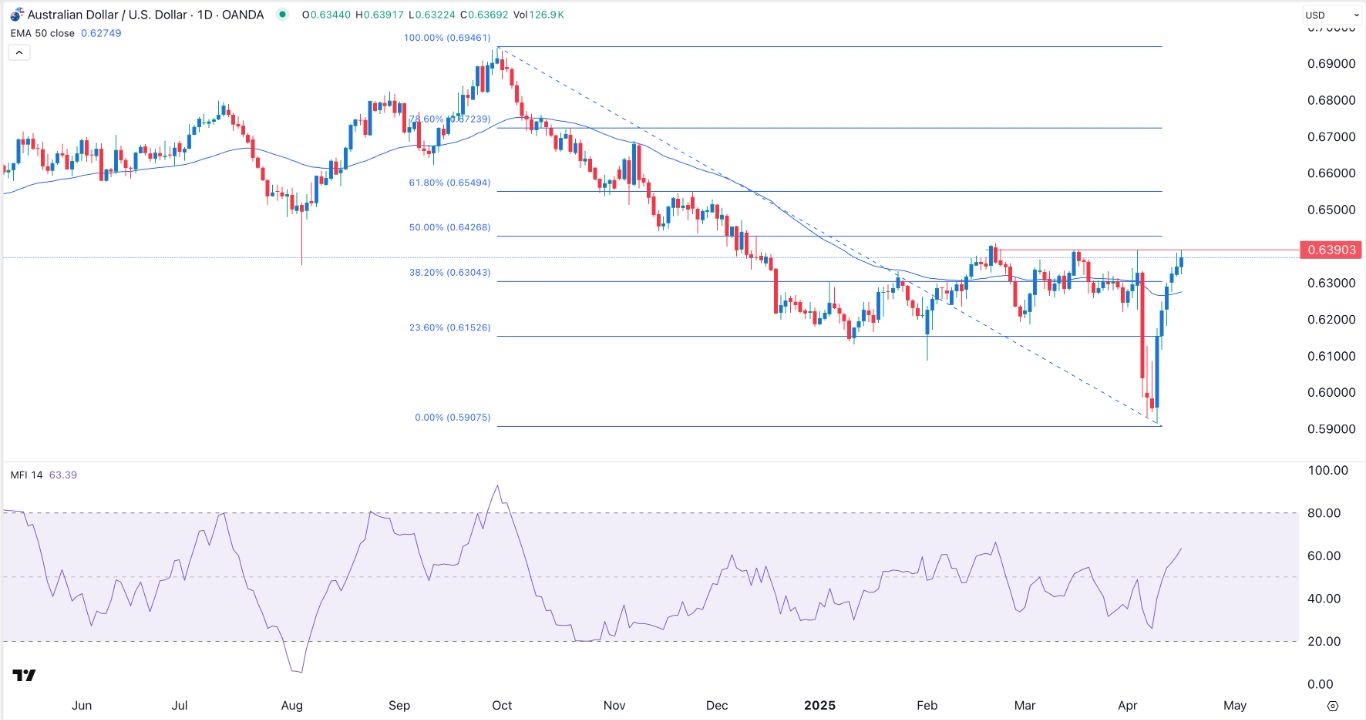The height and width of the screenshot is (720, 1366).
Task: Click the green market status dot
Action: click(x=283, y=14)
